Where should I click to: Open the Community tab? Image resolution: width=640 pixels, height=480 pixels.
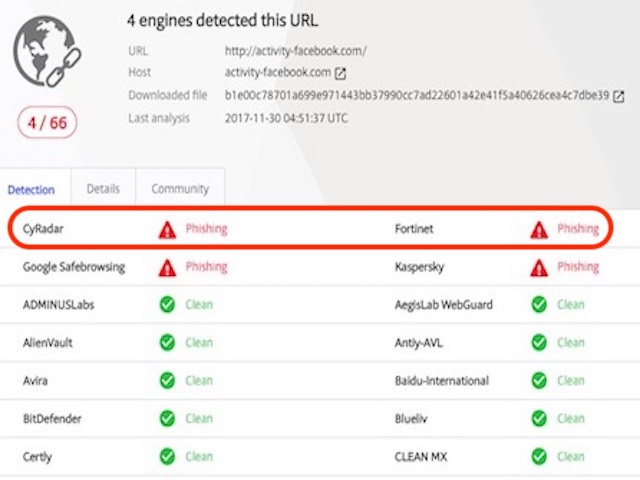click(x=180, y=189)
